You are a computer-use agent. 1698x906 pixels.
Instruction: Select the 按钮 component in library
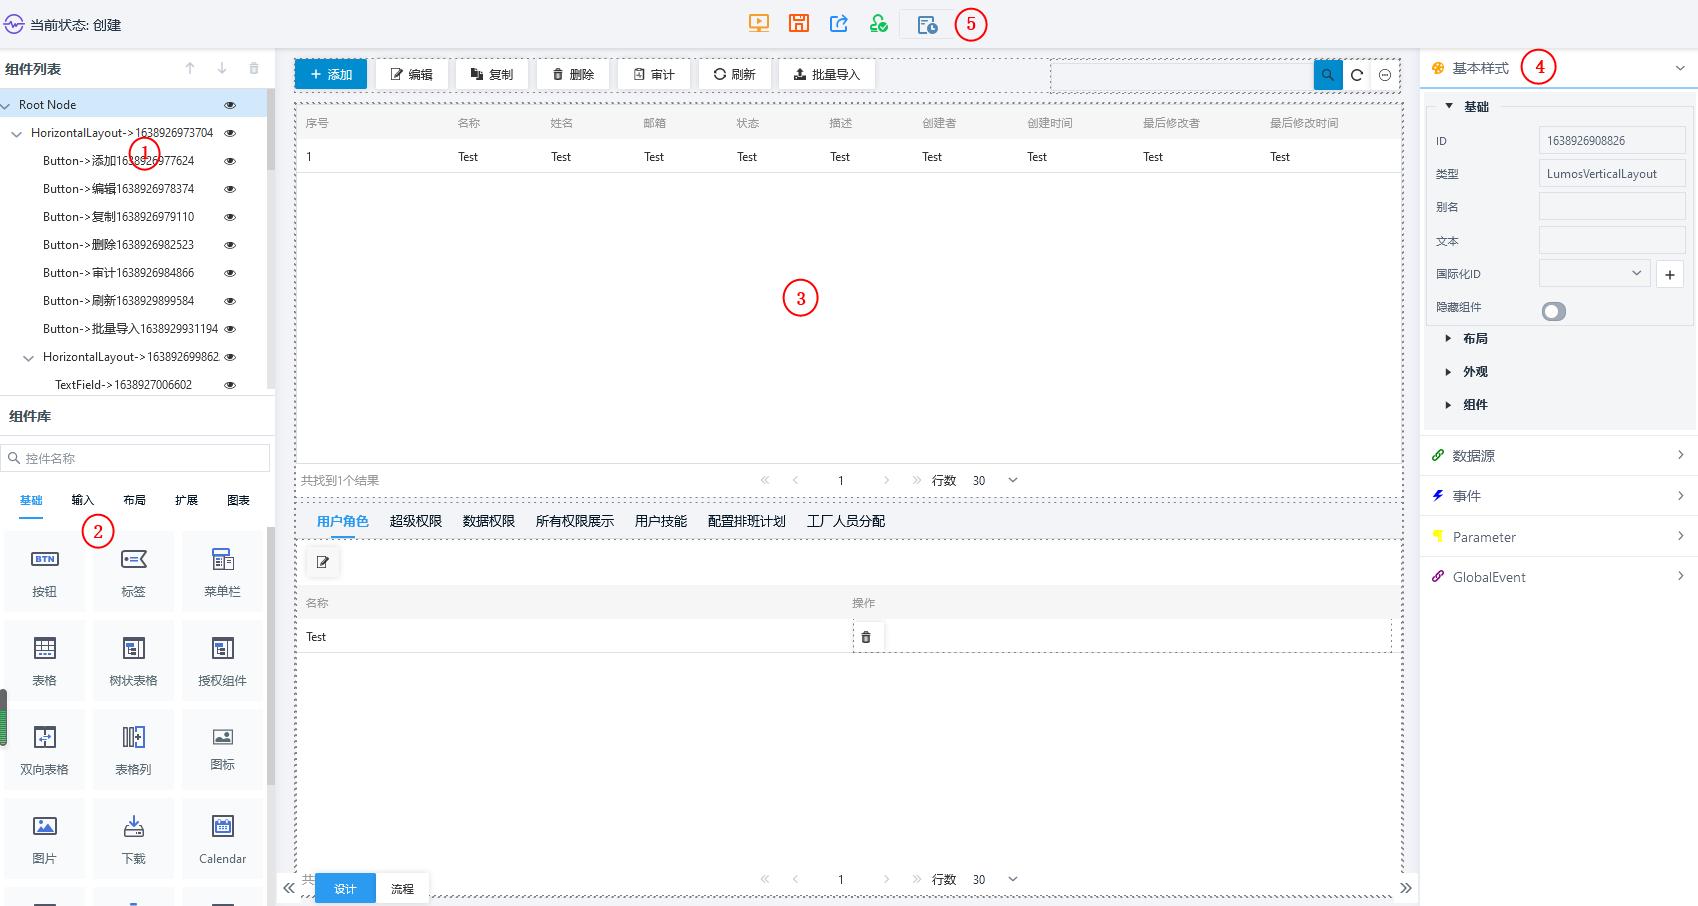(x=44, y=572)
